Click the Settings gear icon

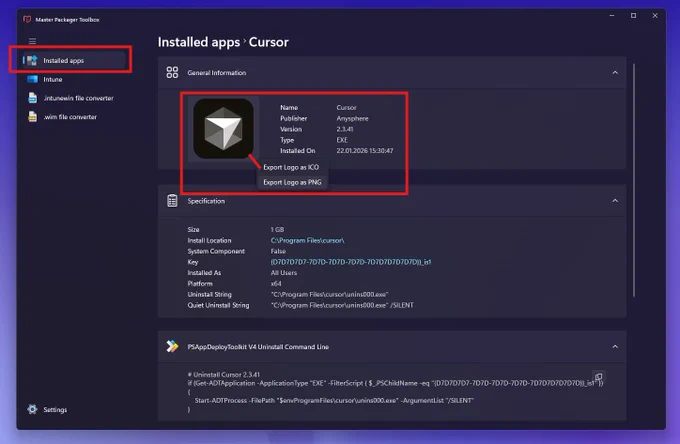pos(32,409)
